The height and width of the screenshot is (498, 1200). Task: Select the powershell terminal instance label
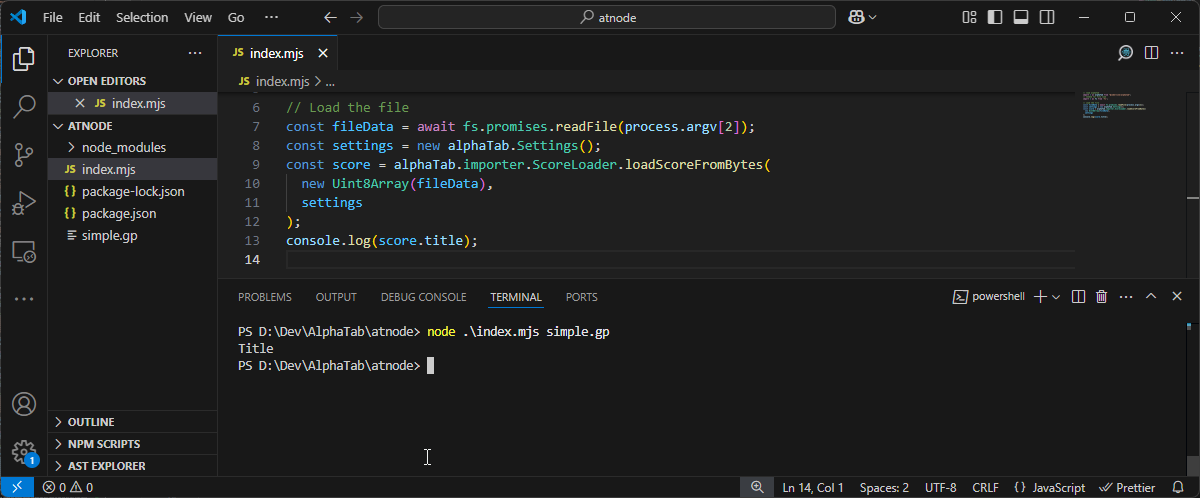tap(988, 297)
